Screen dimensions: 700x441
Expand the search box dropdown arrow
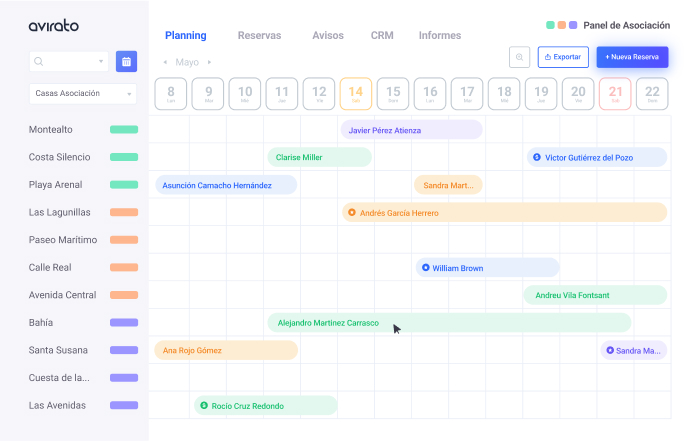point(101,62)
